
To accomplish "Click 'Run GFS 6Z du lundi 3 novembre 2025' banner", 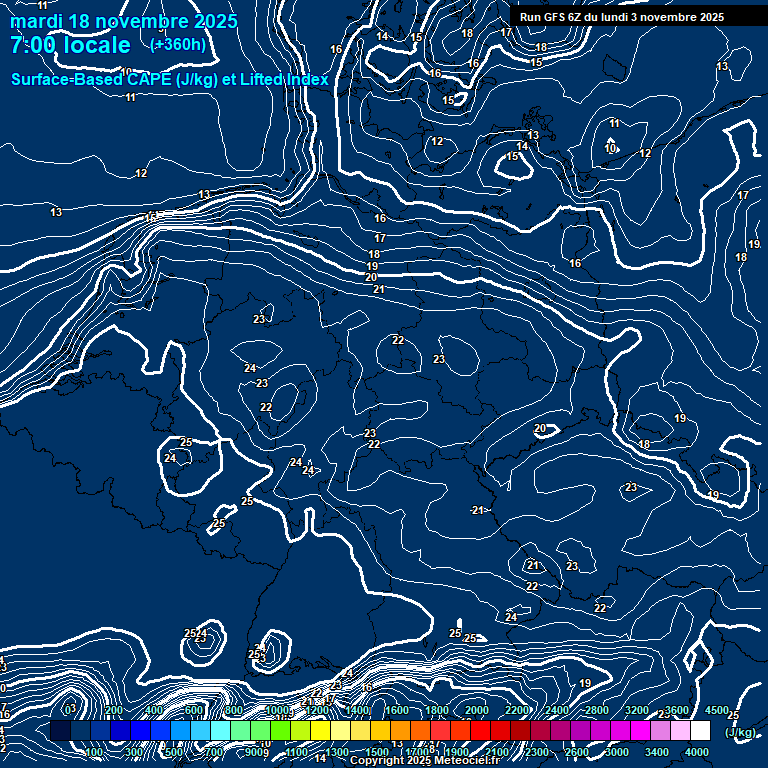I will tap(622, 17).
